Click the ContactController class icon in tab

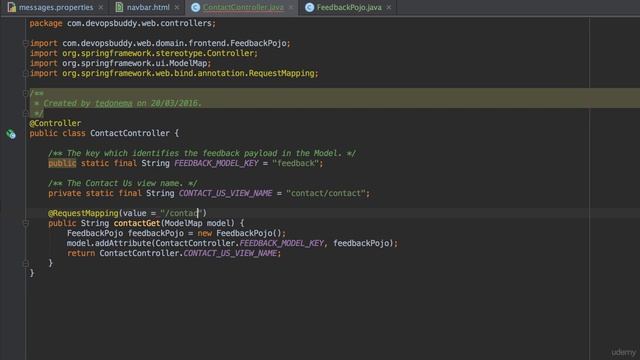pos(196,7)
